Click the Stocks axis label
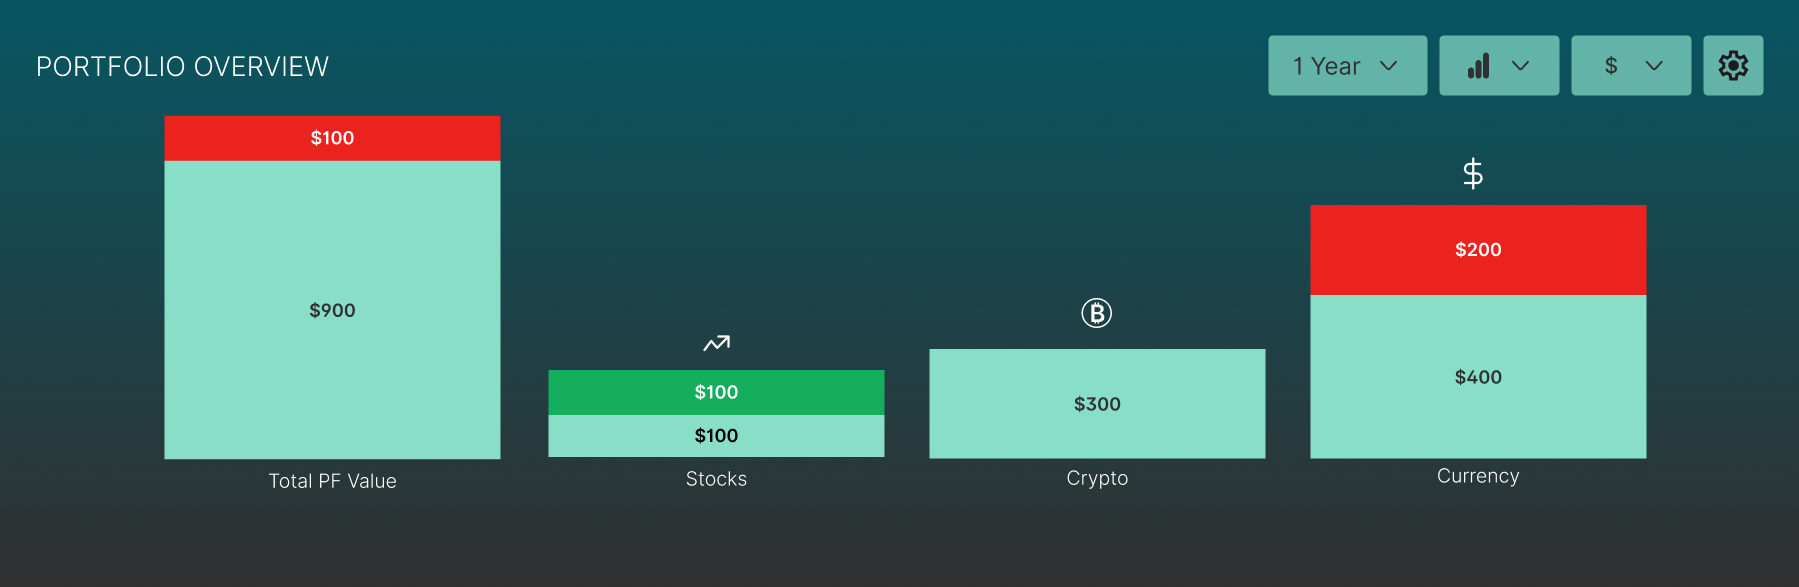Image resolution: width=1799 pixels, height=587 pixels. [x=716, y=479]
